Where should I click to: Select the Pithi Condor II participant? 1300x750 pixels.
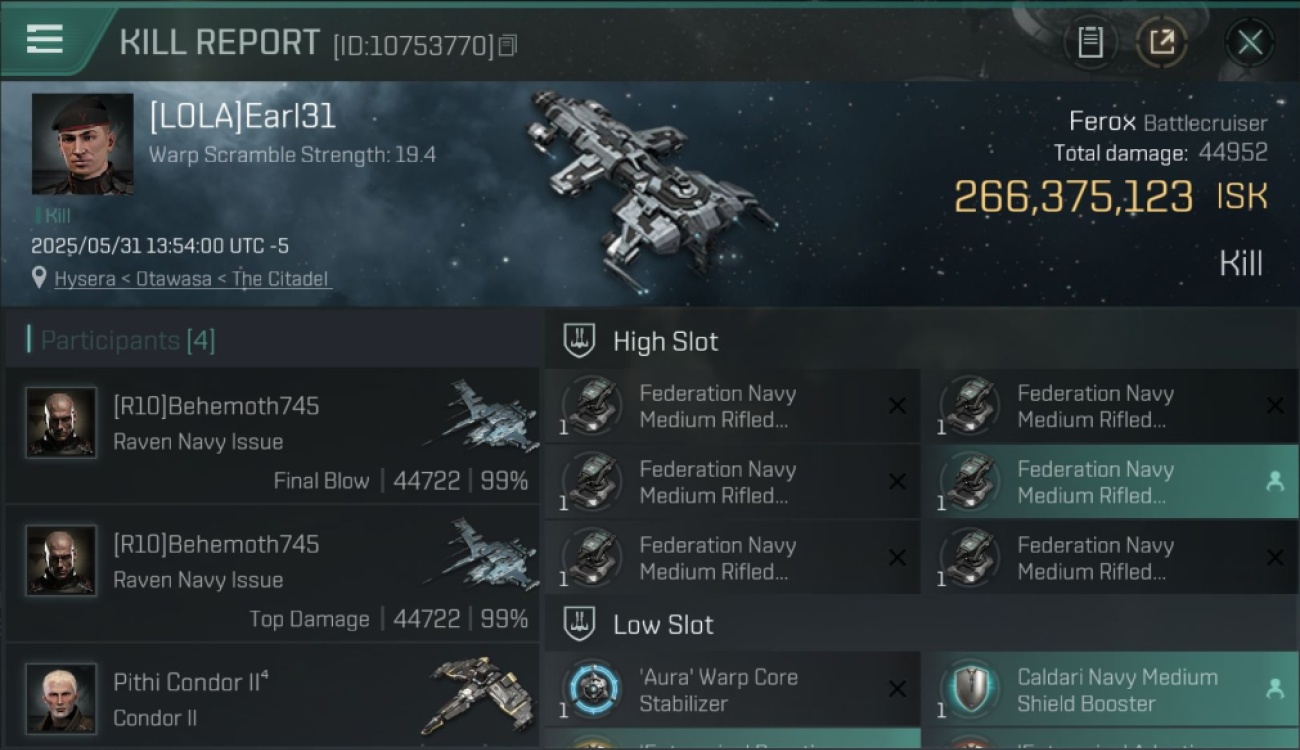pos(272,696)
